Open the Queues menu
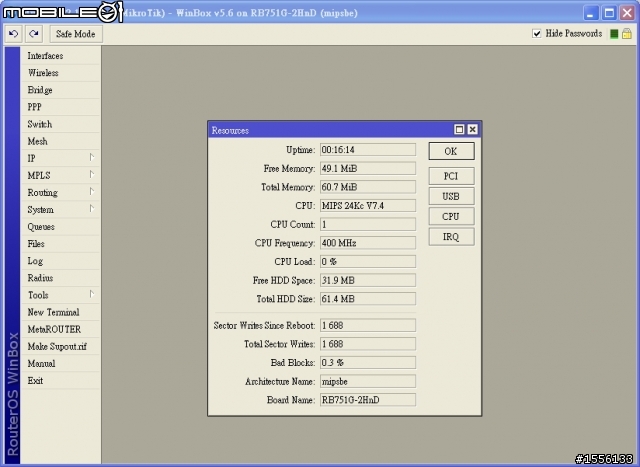The height and width of the screenshot is (467, 640). (60, 227)
